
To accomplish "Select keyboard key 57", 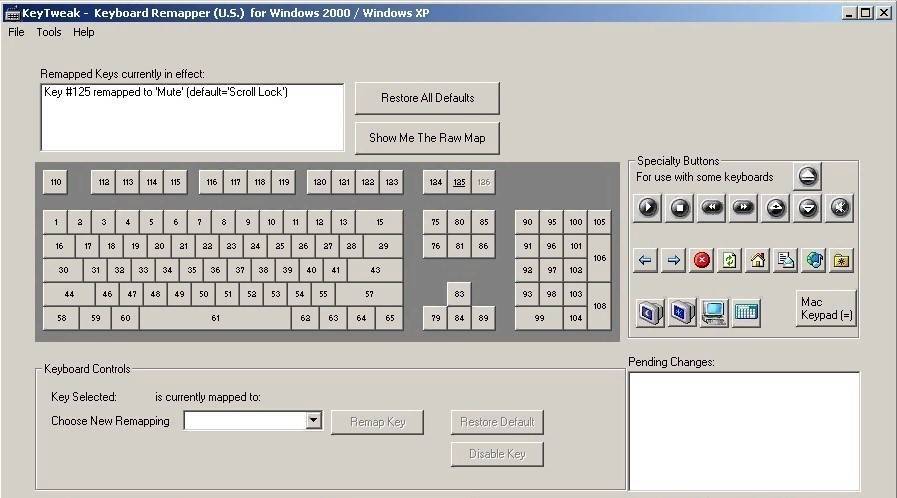I will pyautogui.click(x=369, y=294).
